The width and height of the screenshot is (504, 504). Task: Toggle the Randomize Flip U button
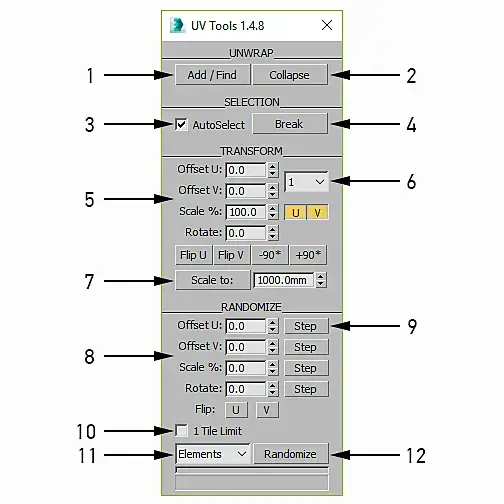236,410
